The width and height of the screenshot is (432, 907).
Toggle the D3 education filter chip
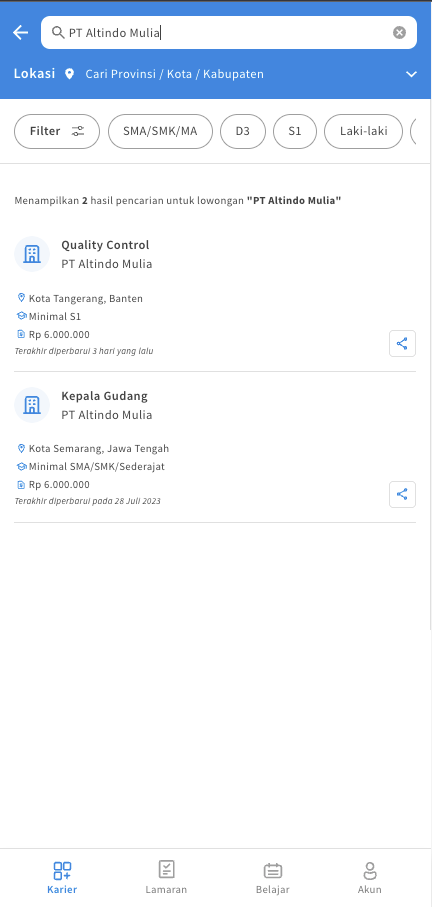pos(243,131)
